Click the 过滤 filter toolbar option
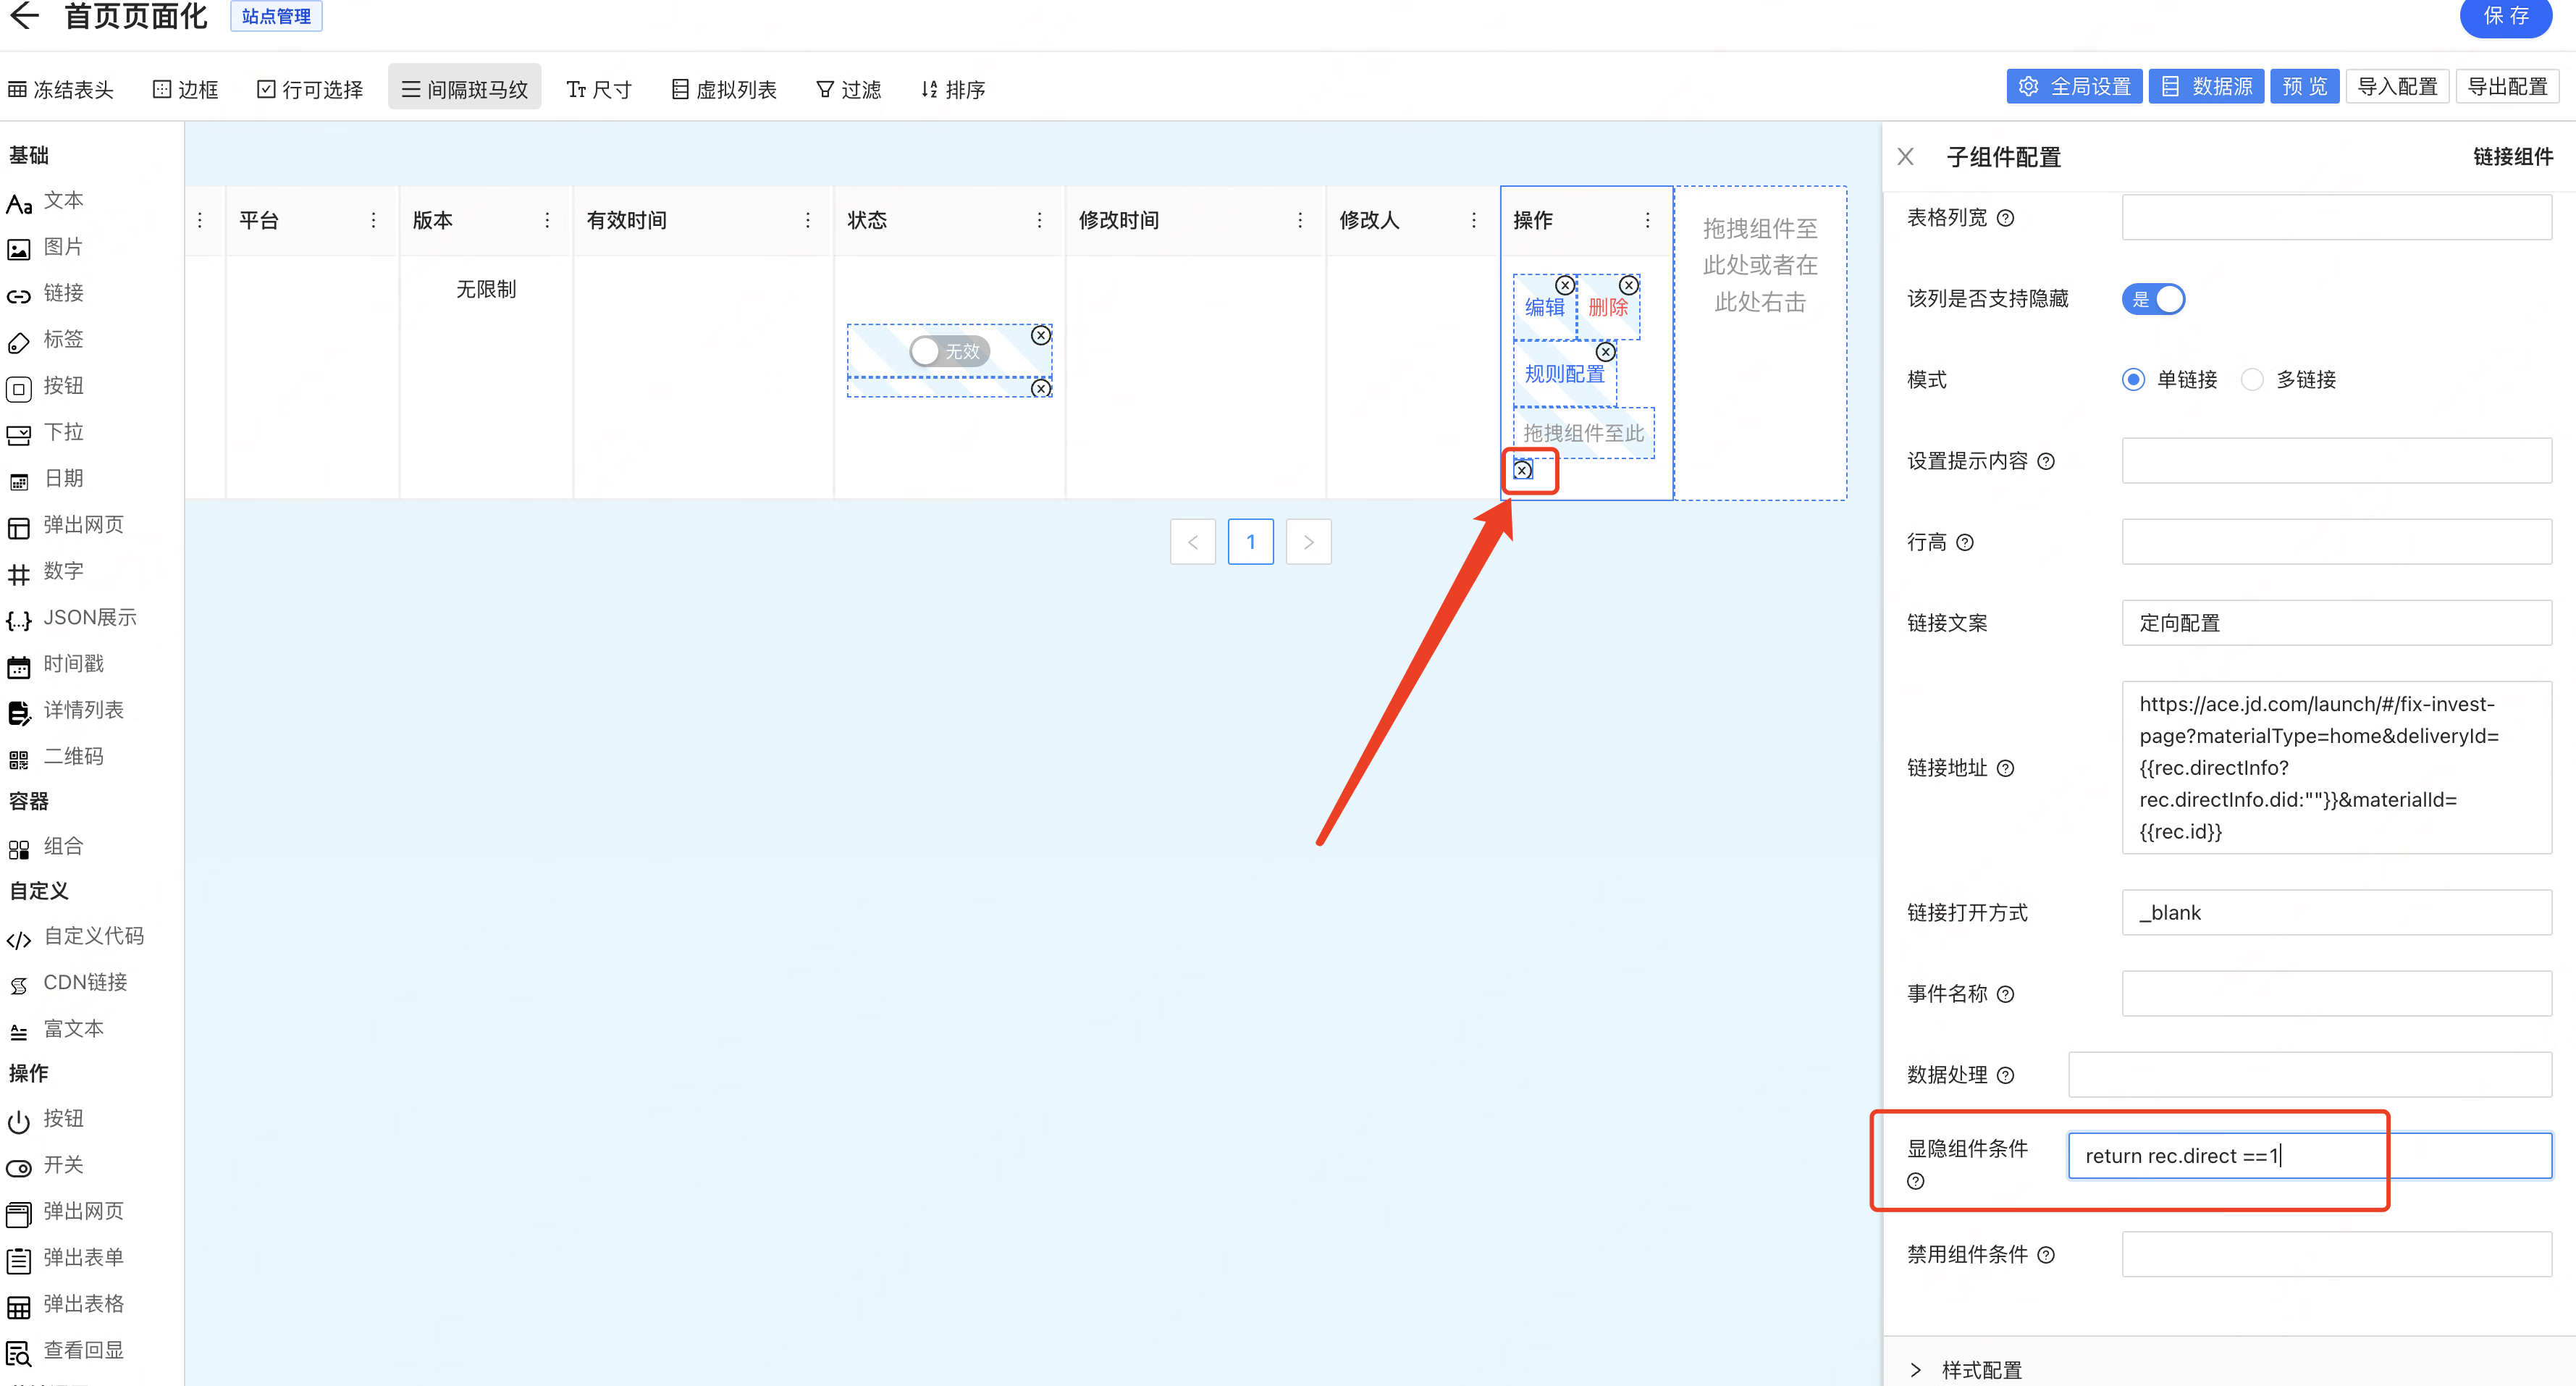The height and width of the screenshot is (1386, 2576). 848,89
